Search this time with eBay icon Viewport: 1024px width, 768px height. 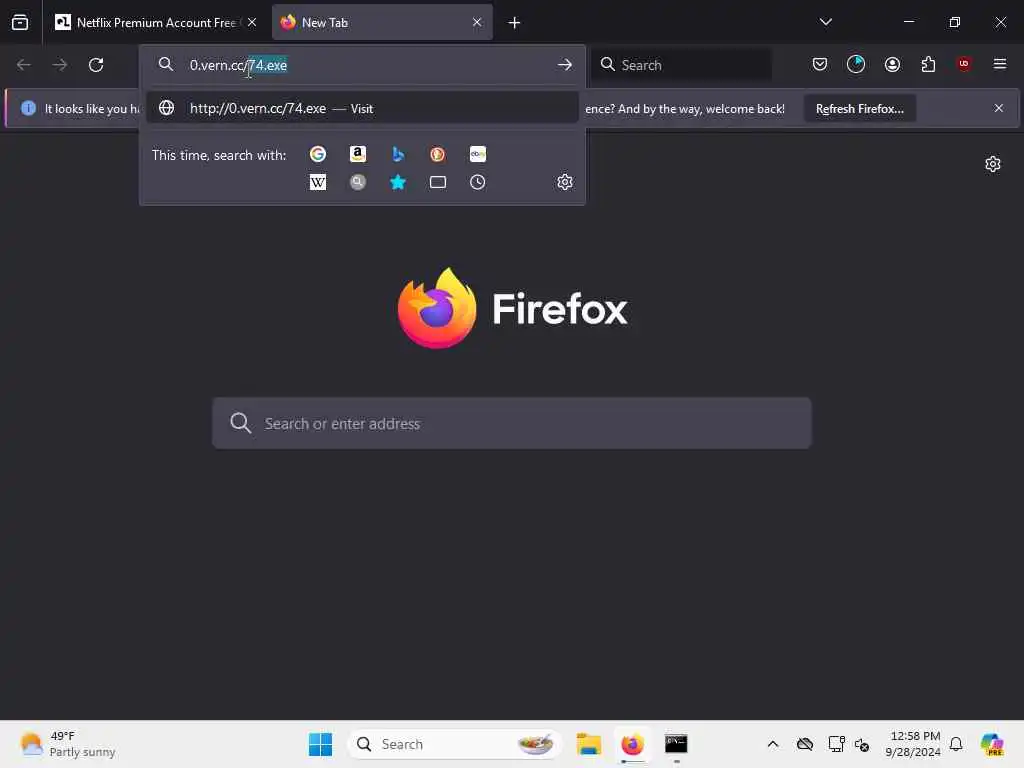[477, 154]
